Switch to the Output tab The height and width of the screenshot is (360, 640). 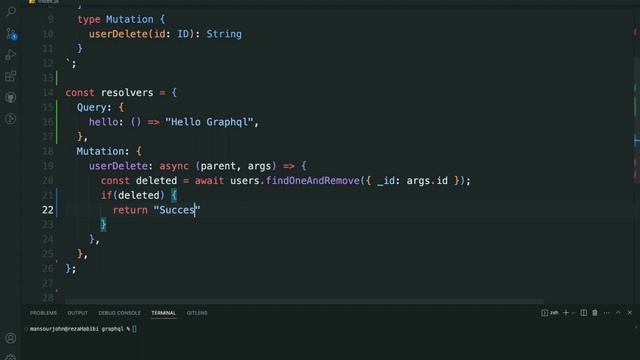click(x=78, y=313)
